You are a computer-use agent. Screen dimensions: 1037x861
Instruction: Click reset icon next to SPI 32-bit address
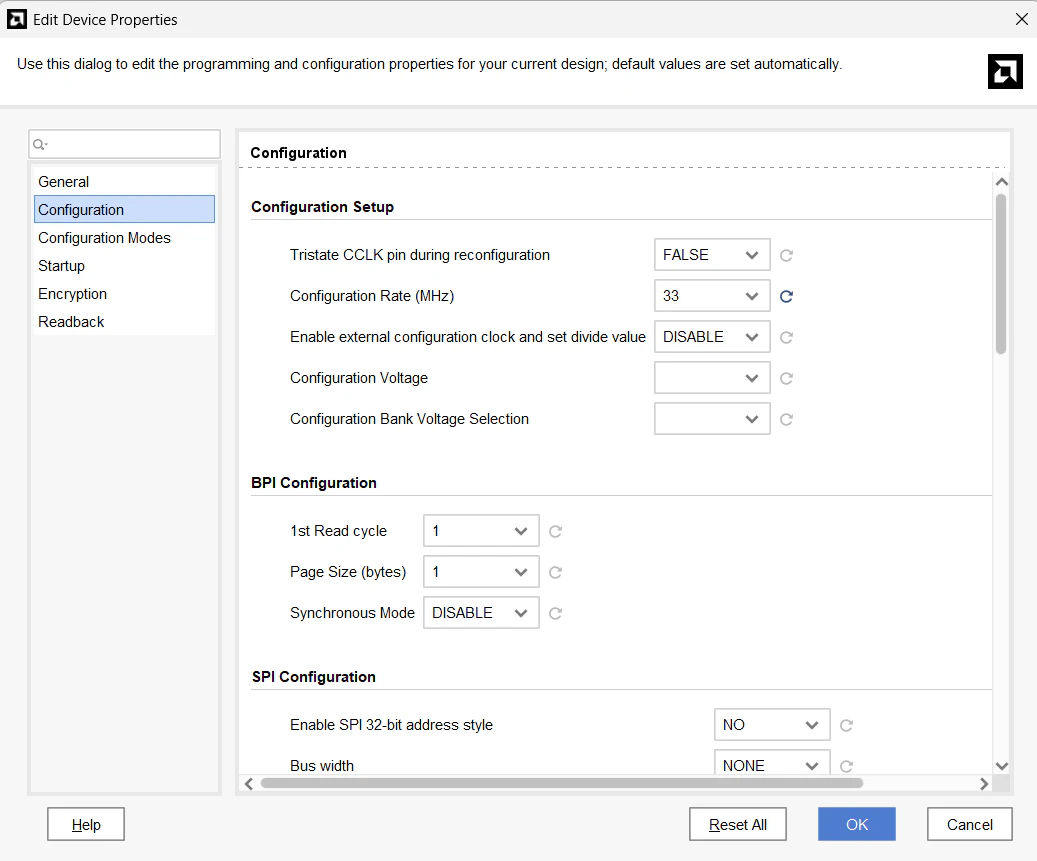(x=846, y=725)
